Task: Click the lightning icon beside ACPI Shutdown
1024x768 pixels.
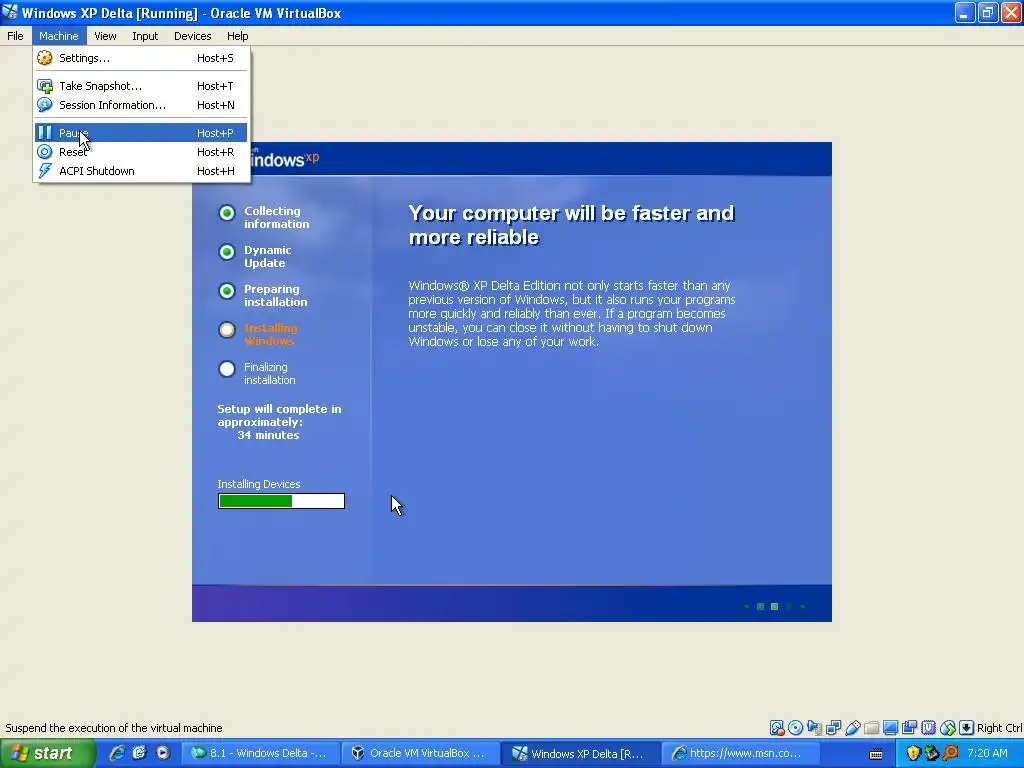Action: coord(44,170)
